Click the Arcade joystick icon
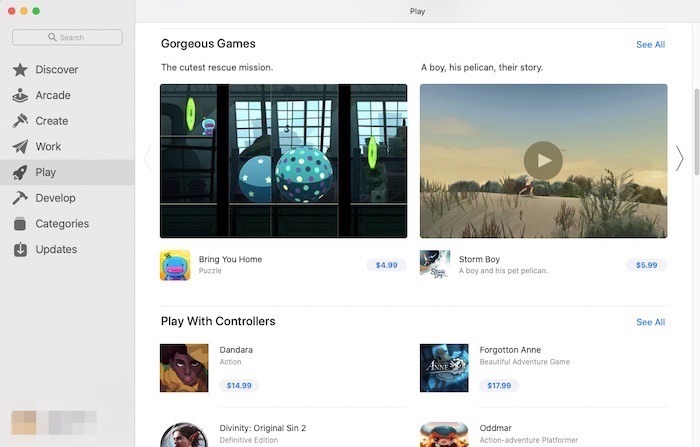700x447 pixels. (x=20, y=96)
